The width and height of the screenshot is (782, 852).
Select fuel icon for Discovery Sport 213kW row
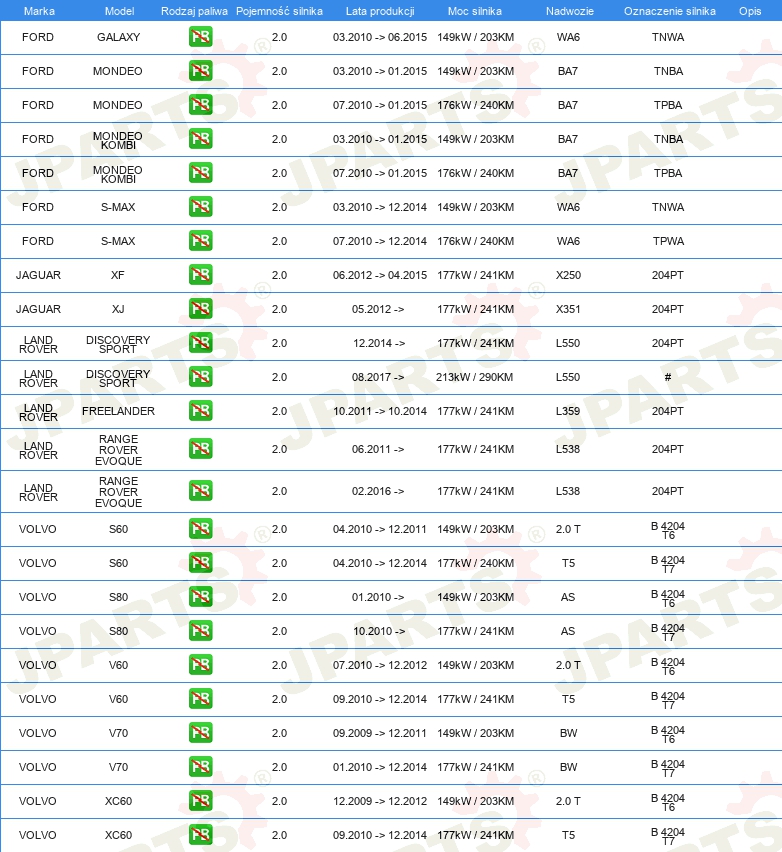pos(201,377)
